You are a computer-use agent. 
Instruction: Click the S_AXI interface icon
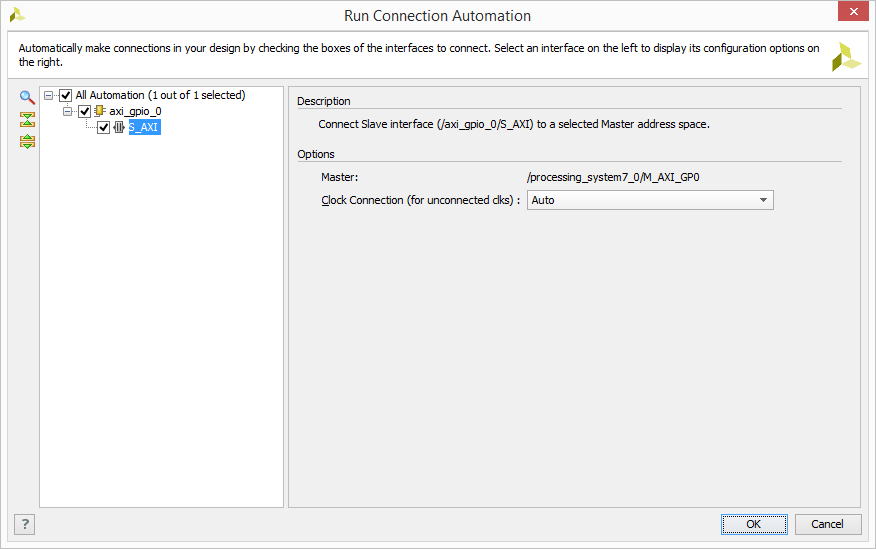click(x=118, y=127)
